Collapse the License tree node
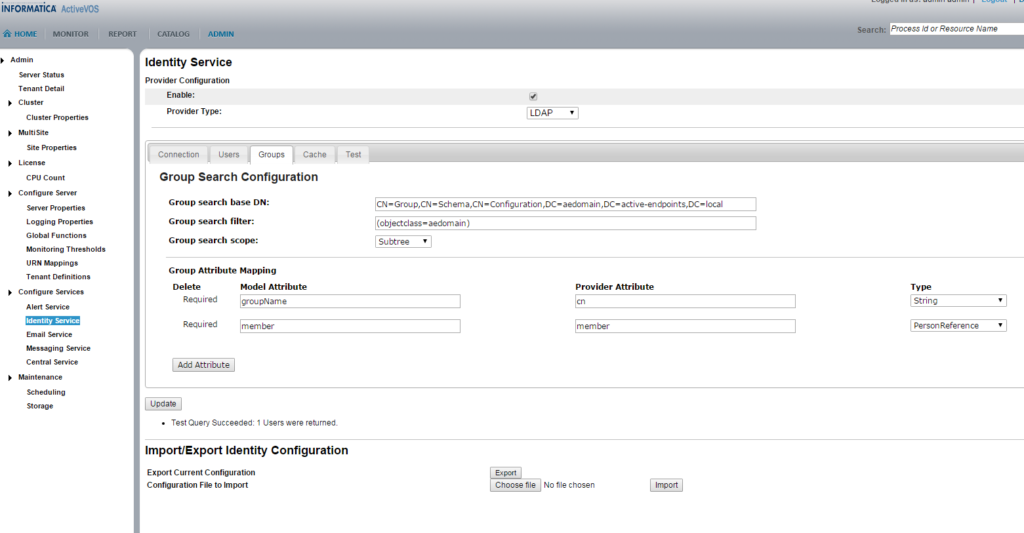The width and height of the screenshot is (1024, 533). point(10,163)
